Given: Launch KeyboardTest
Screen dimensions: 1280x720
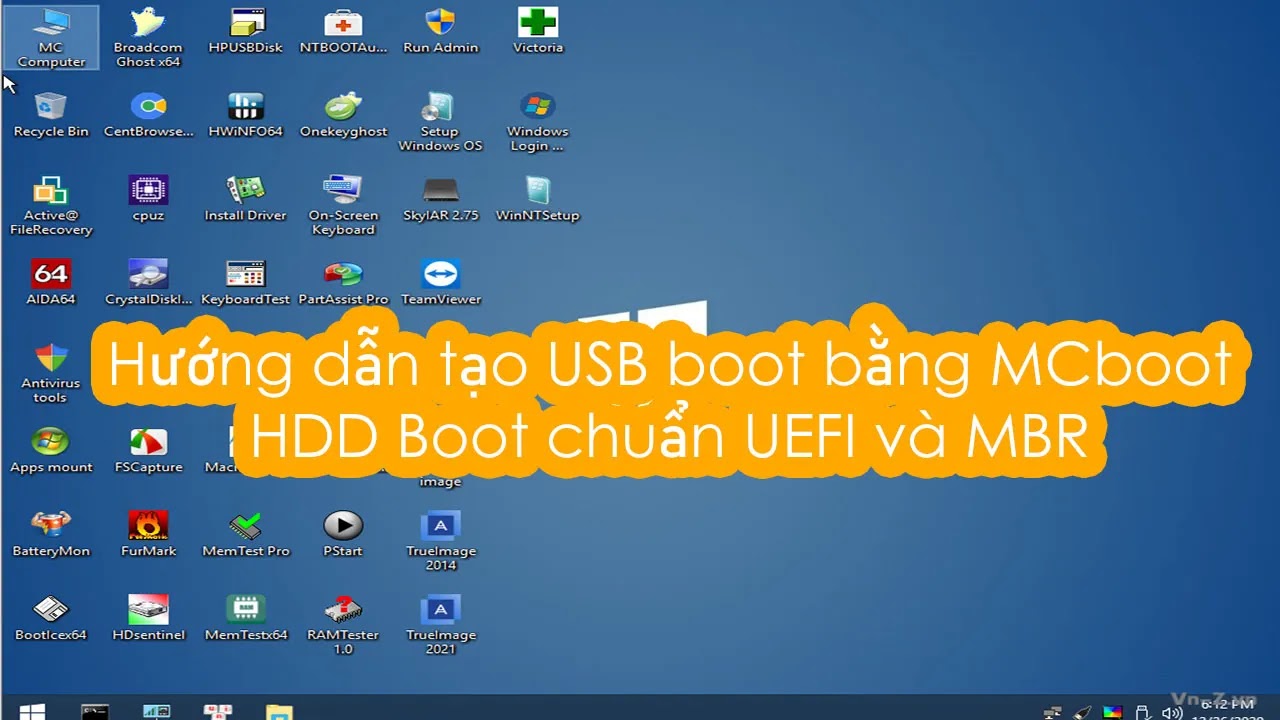Looking at the screenshot, I should 246,282.
